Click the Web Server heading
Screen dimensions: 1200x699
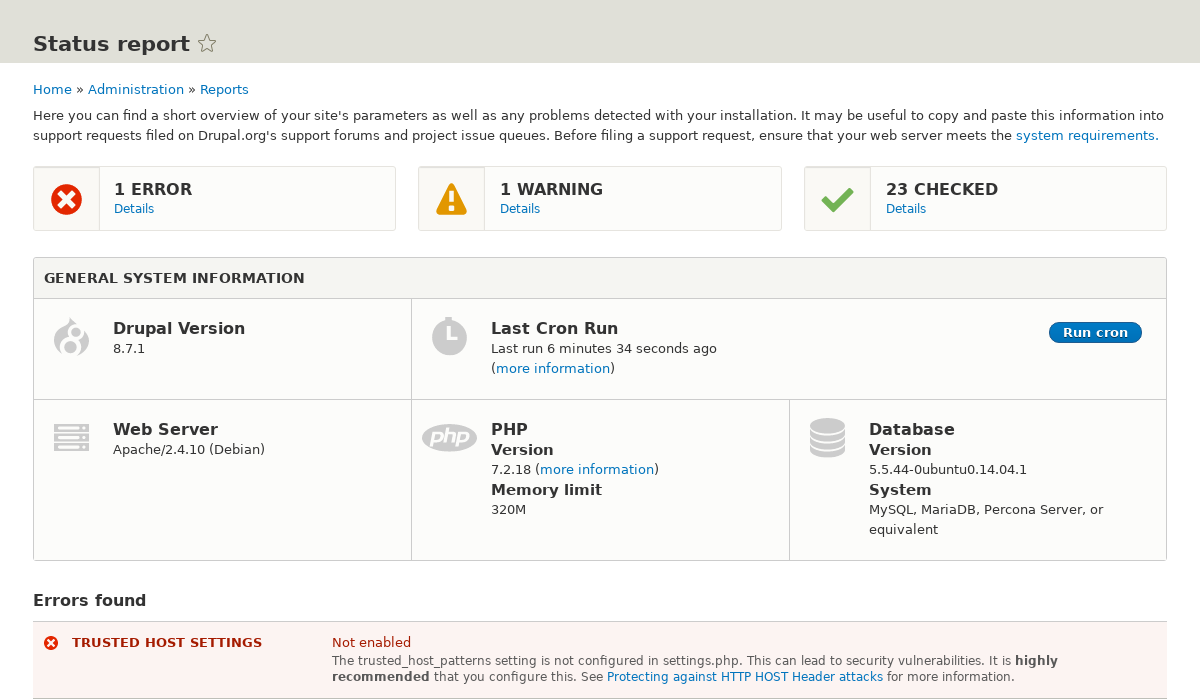165,429
